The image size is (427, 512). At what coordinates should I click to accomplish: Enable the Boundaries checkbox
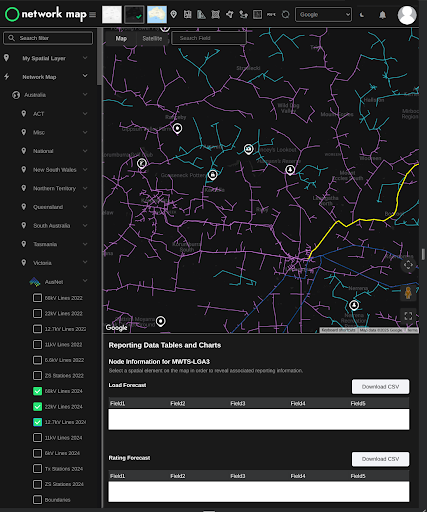[x=37, y=500]
